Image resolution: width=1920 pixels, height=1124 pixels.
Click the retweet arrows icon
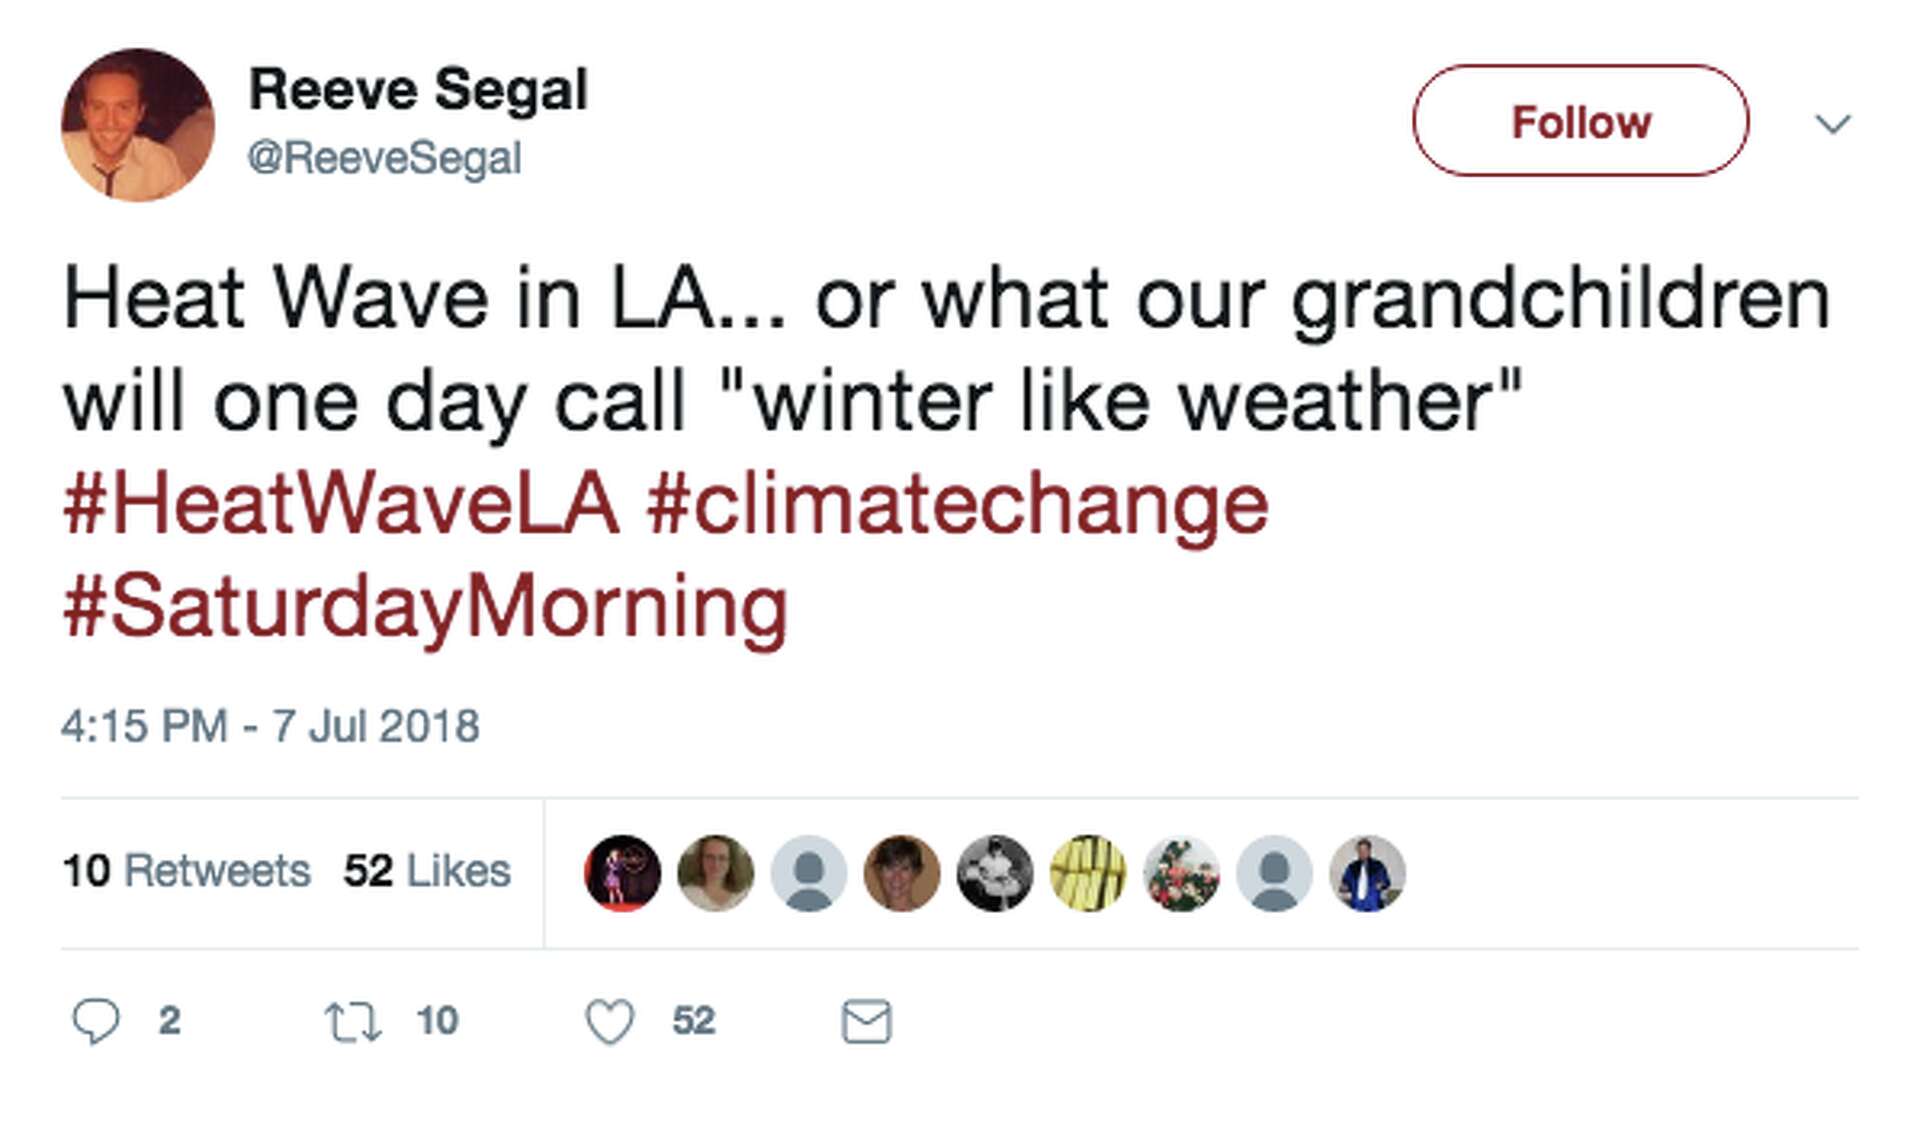pos(353,1022)
